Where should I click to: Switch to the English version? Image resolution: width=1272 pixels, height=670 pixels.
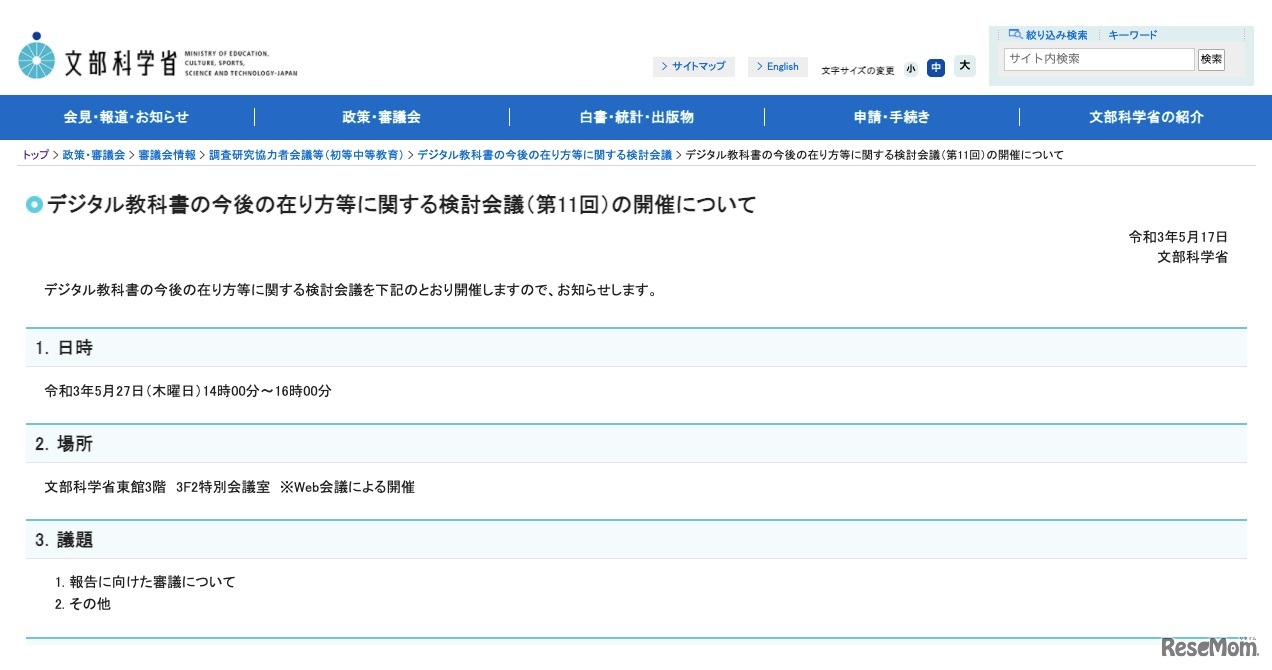tap(778, 66)
